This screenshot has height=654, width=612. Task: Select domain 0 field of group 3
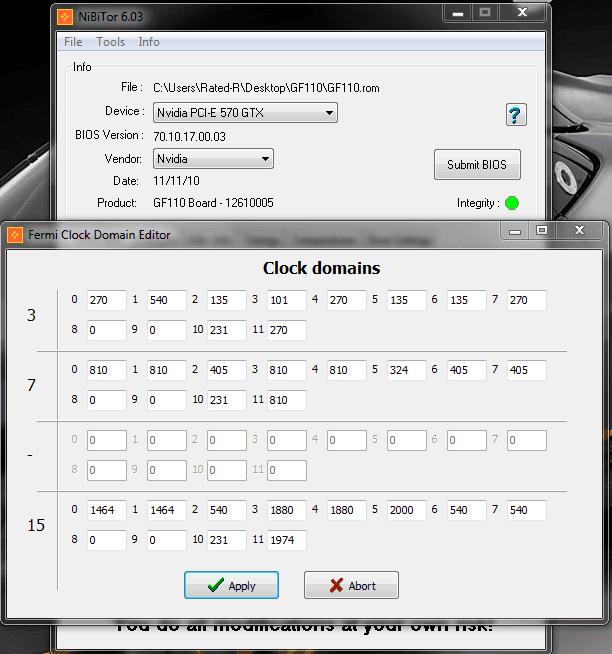[x=107, y=300]
